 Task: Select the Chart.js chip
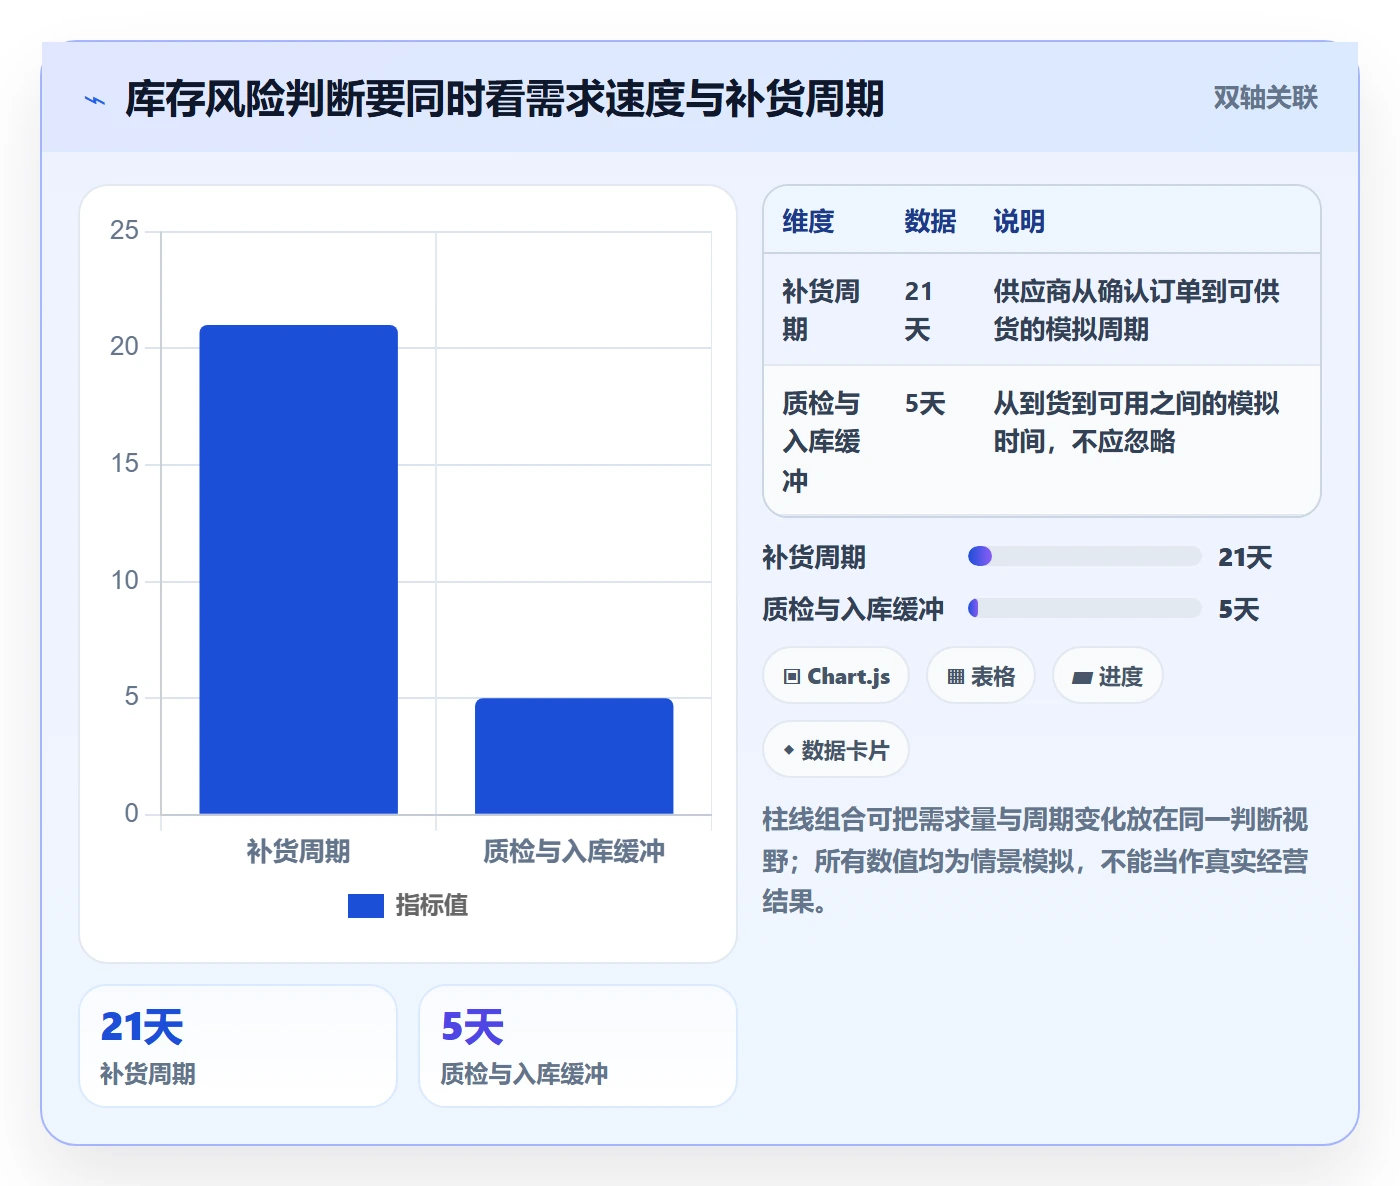[836, 676]
